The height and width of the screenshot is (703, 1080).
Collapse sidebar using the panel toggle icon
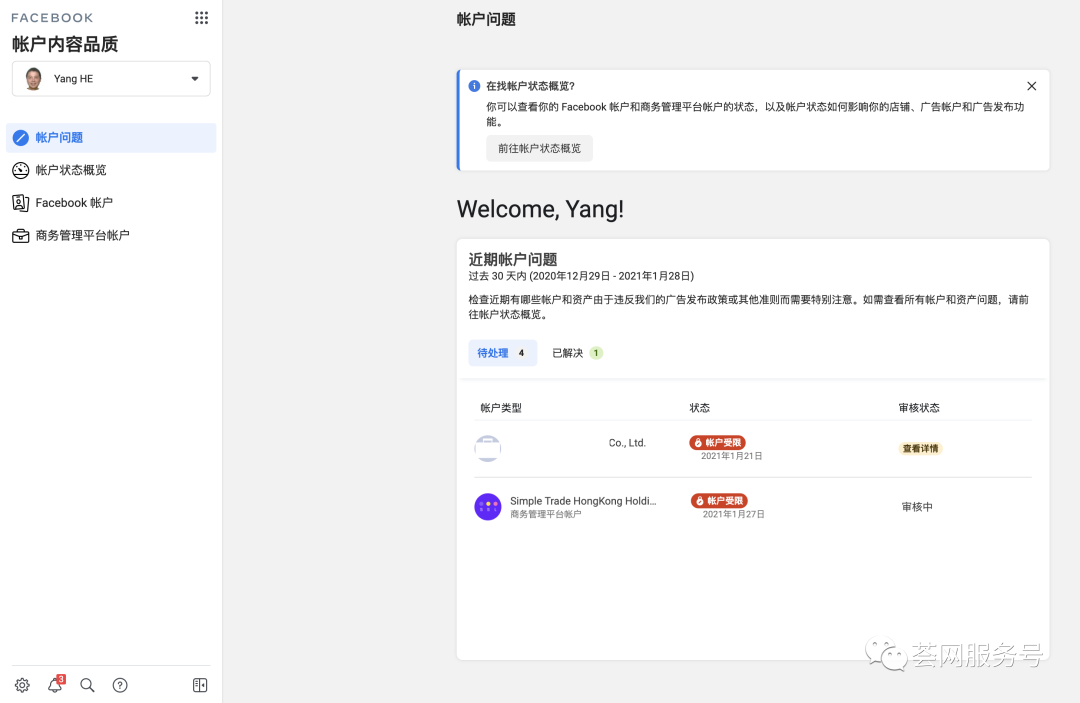click(x=200, y=685)
